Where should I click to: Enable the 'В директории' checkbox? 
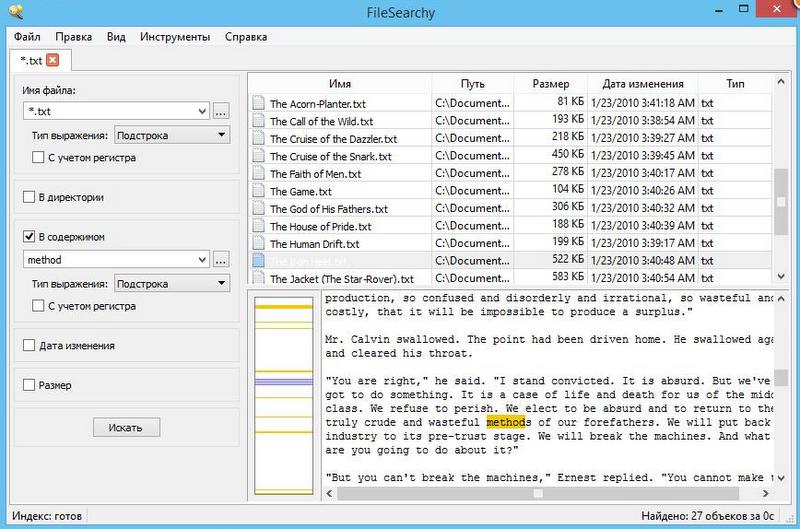[x=29, y=197]
